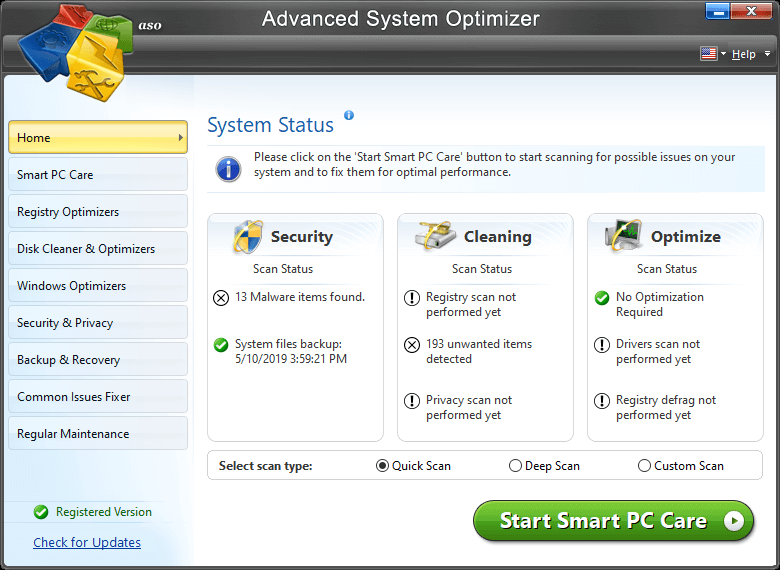Click '13 Malware items found.' text
The width and height of the screenshot is (780, 570).
point(300,297)
